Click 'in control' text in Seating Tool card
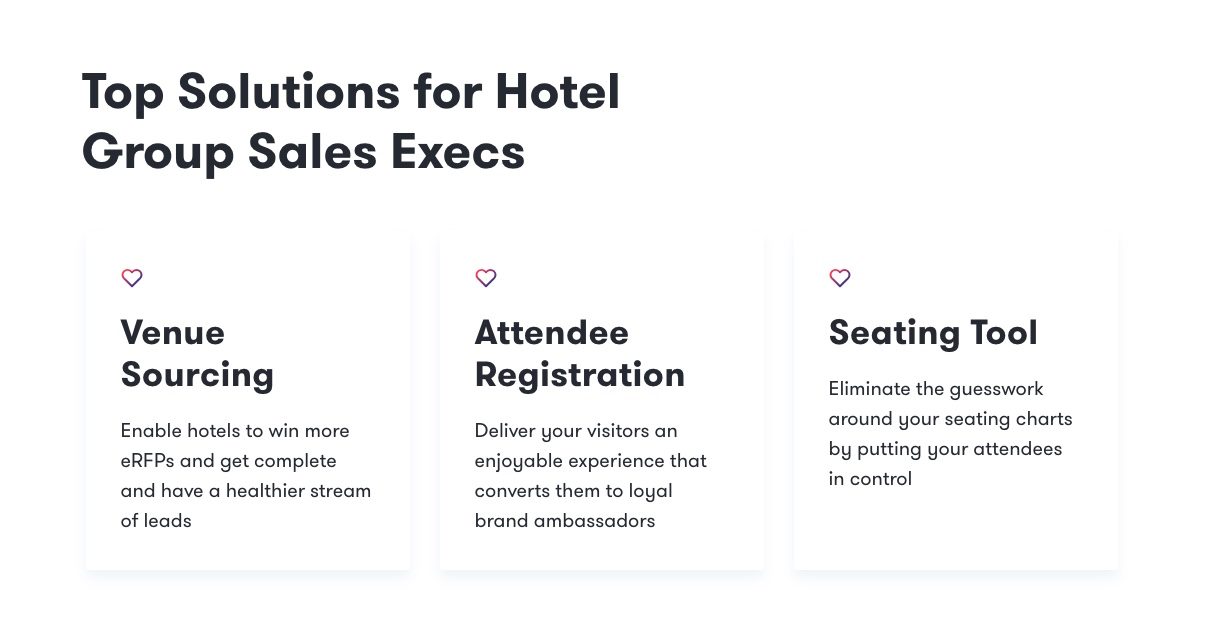Viewport: 1221px width, 642px height. point(870,479)
